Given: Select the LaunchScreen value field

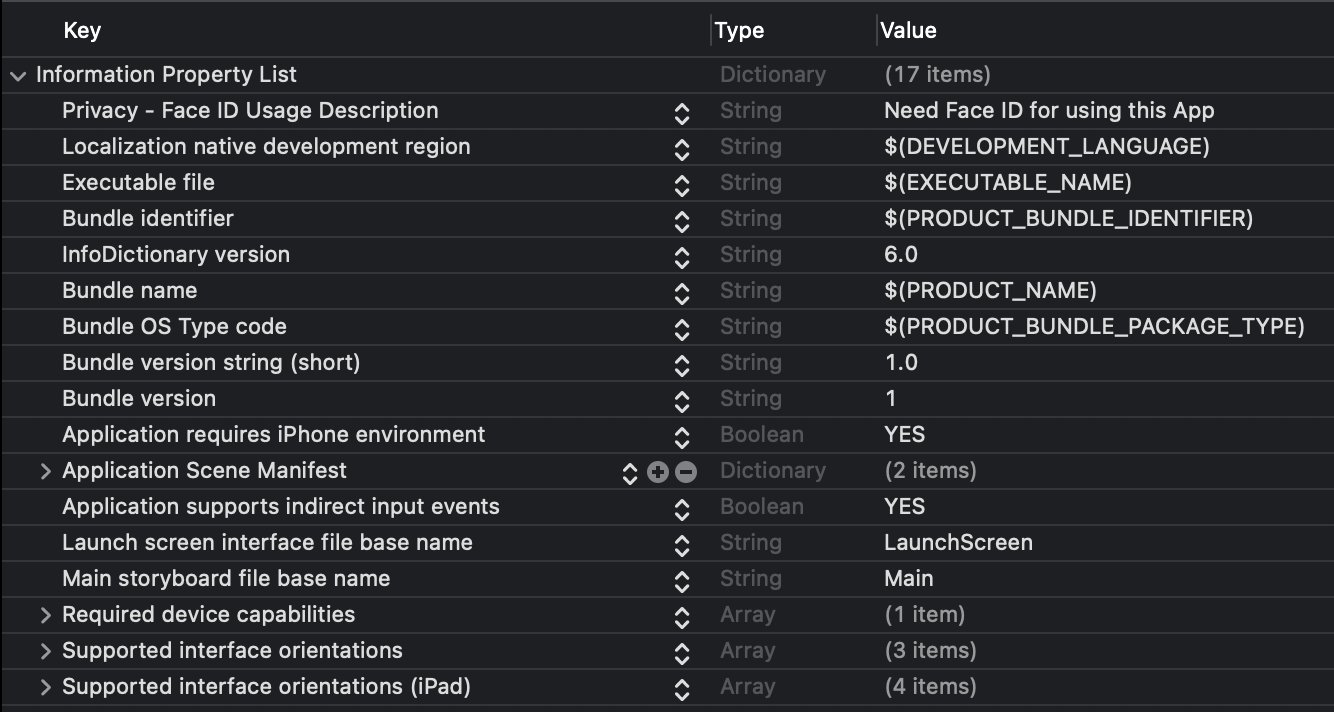Looking at the screenshot, I should 958,543.
